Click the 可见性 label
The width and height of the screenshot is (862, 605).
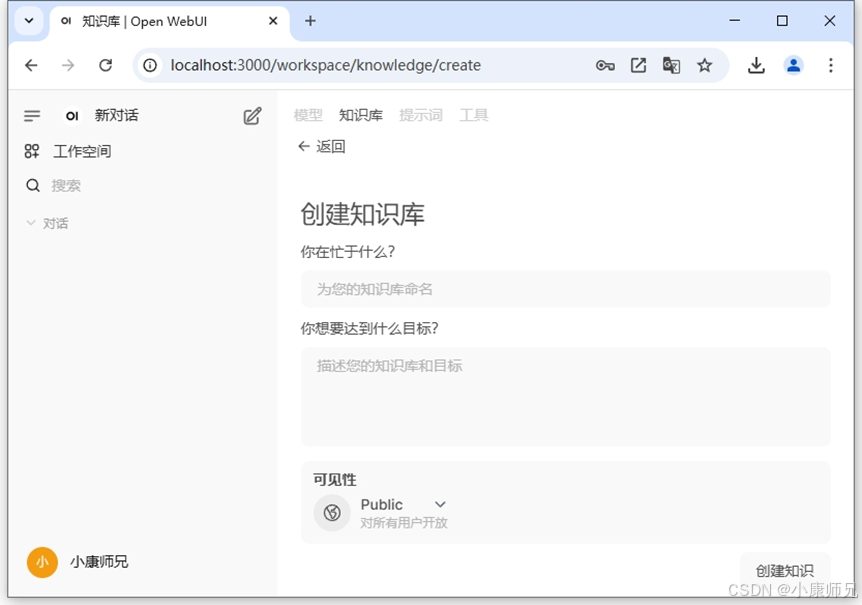pyautogui.click(x=335, y=480)
